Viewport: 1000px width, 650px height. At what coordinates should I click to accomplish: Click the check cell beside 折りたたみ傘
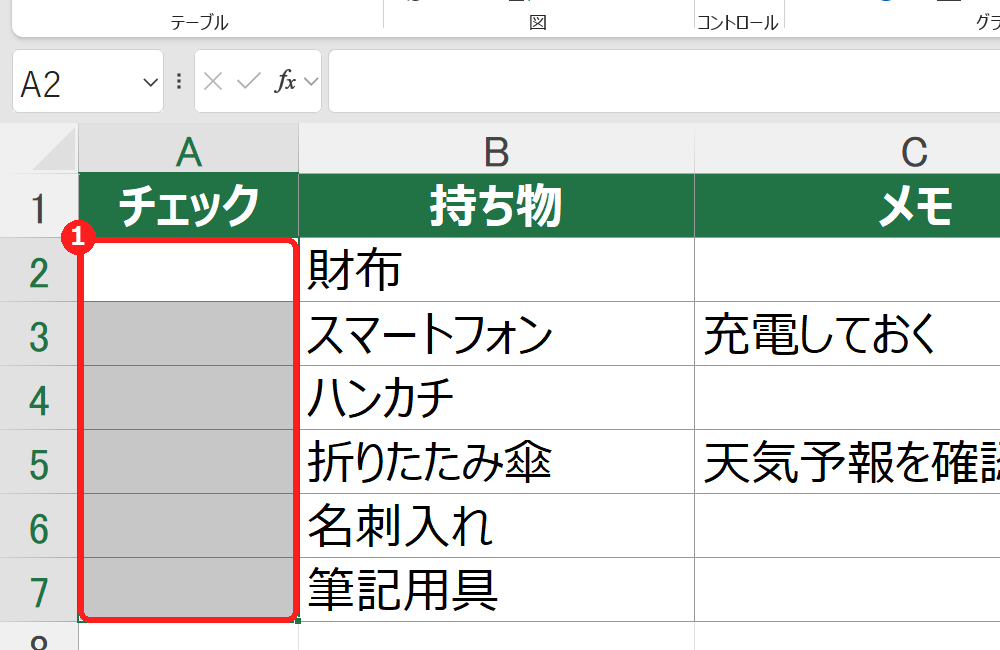[x=189, y=462]
